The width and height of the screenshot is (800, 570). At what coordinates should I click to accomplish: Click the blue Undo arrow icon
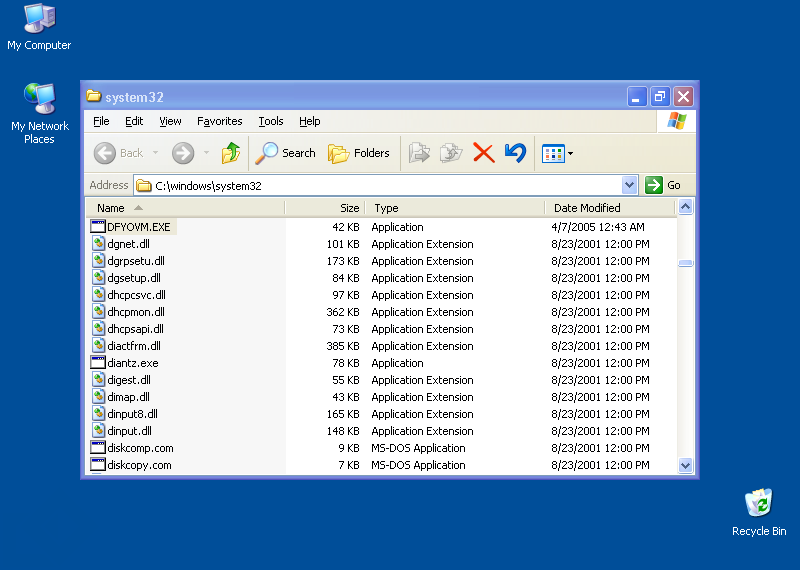pyautogui.click(x=515, y=153)
